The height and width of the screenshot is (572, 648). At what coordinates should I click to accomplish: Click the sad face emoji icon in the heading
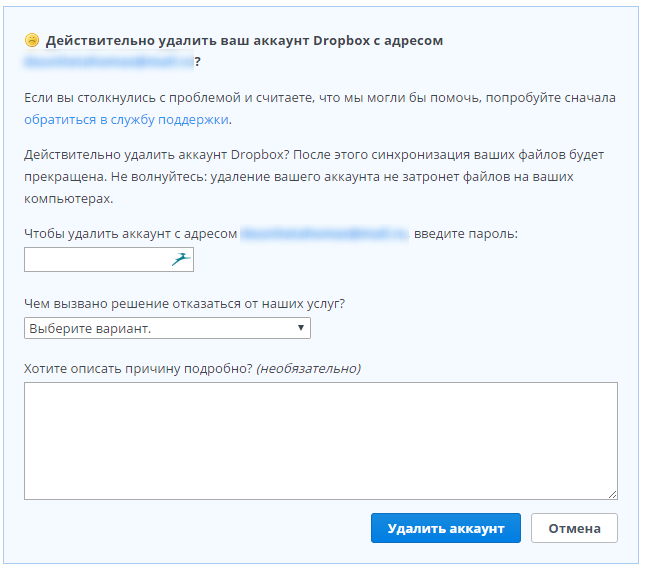point(32,41)
